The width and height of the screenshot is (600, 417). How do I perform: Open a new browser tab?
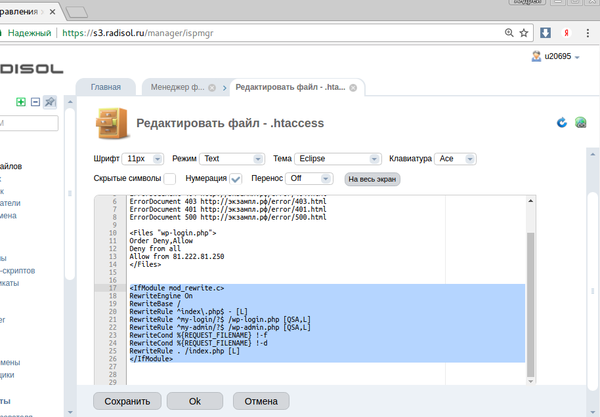[77, 12]
